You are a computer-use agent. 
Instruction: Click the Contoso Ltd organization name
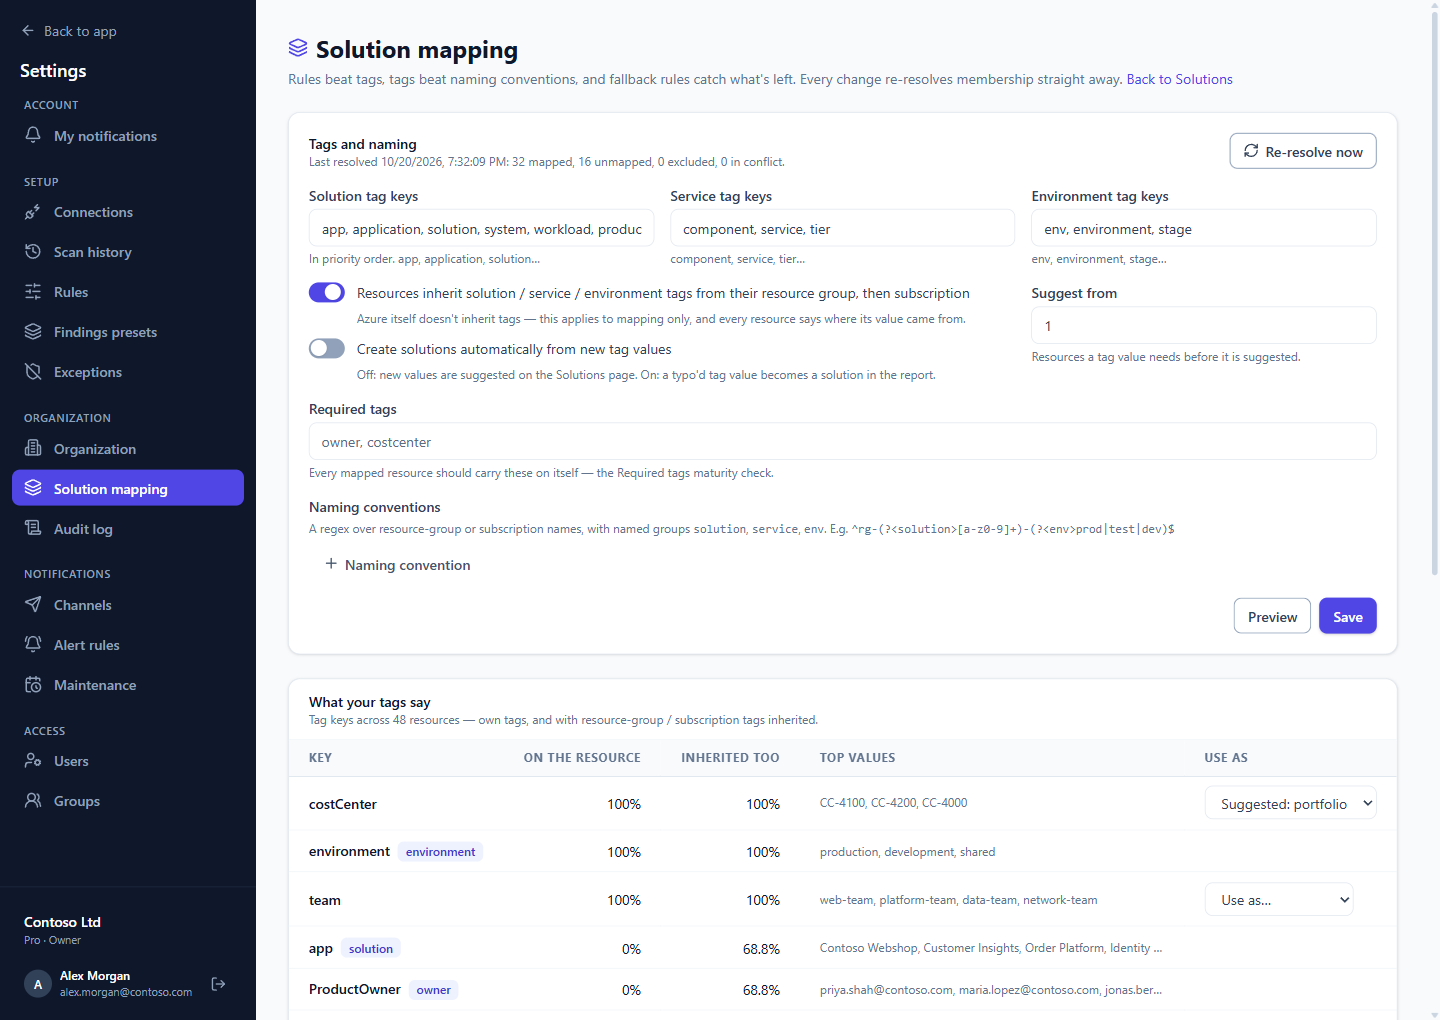pyautogui.click(x=62, y=922)
